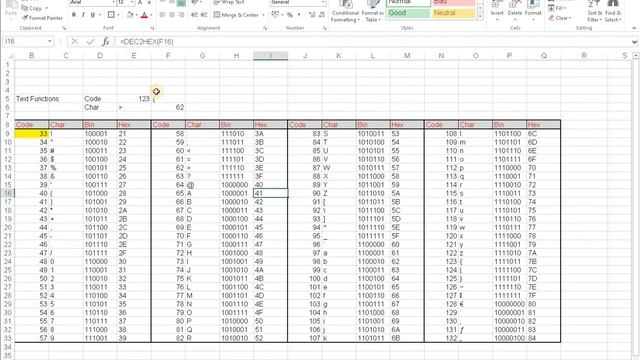Click the Copy button
The image size is (640, 360).
[34, 8]
